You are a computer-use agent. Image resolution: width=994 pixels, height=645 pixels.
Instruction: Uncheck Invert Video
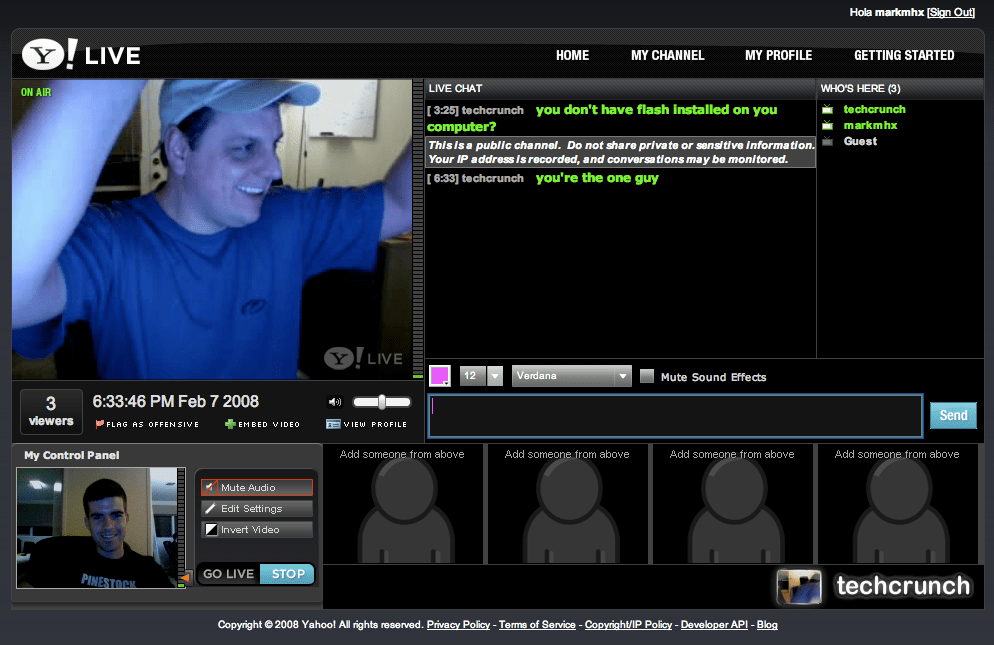[x=256, y=529]
